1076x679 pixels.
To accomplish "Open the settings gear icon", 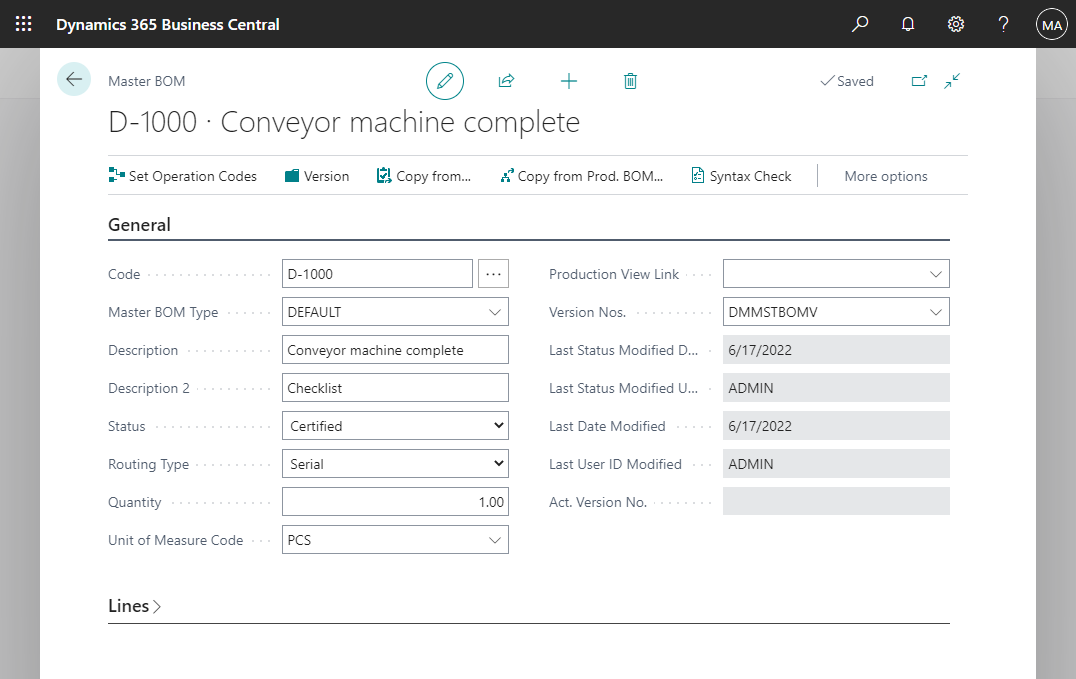I will [956, 24].
